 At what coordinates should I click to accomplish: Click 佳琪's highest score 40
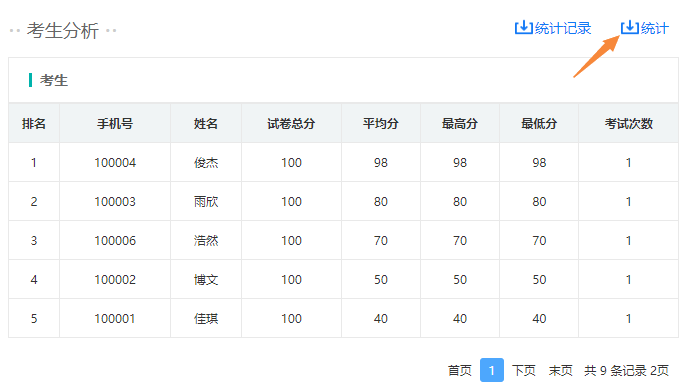coord(460,319)
